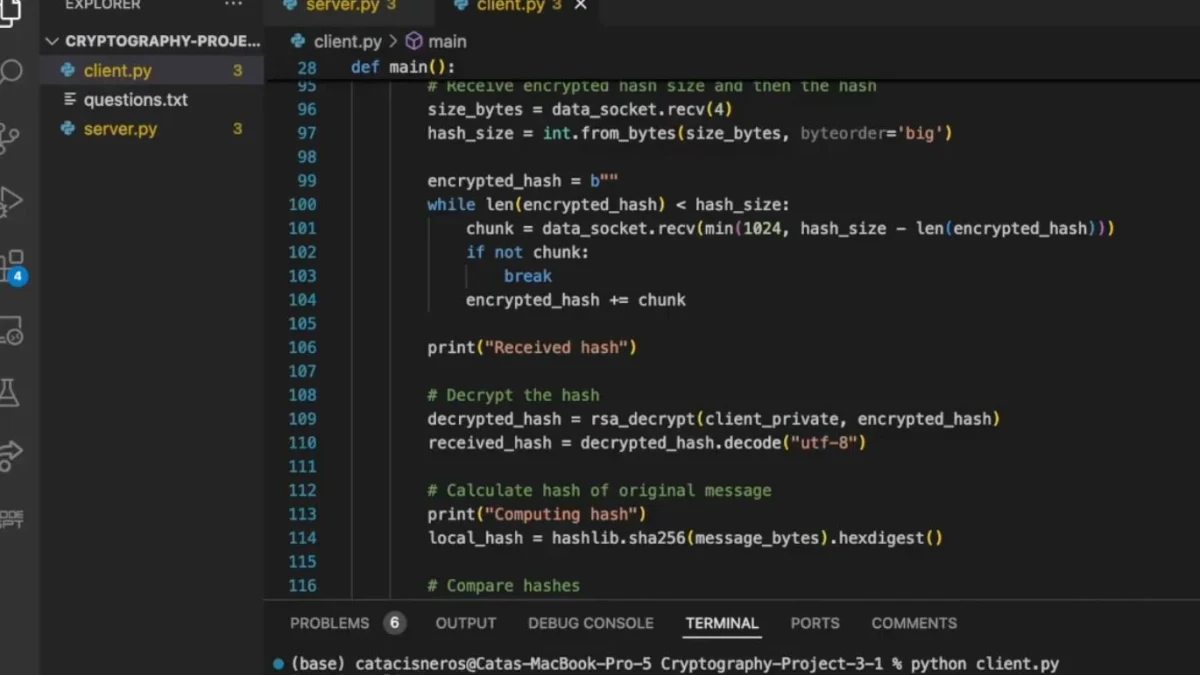Click the encrypted_hash = b"" line
Viewport: 1200px width, 675px height.
pos(523,181)
